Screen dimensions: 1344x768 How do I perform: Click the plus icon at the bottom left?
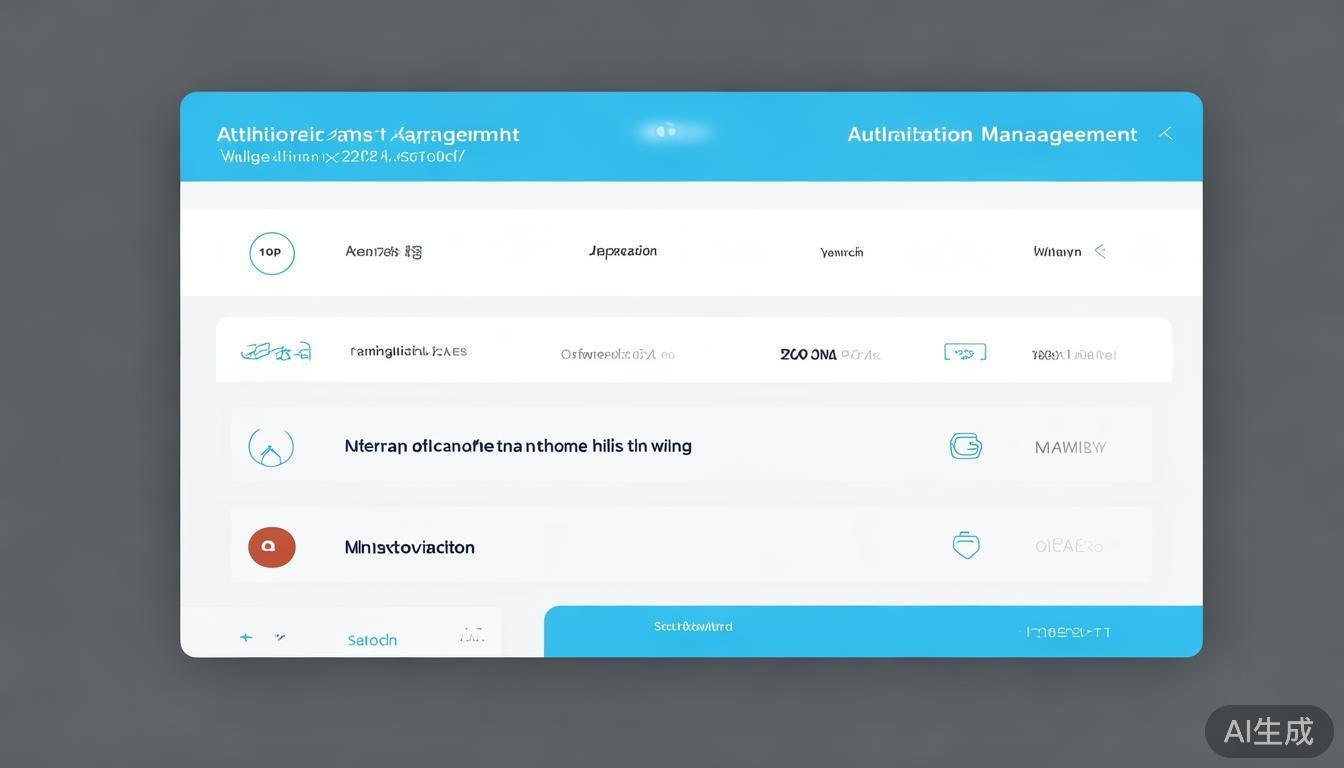tap(245, 636)
